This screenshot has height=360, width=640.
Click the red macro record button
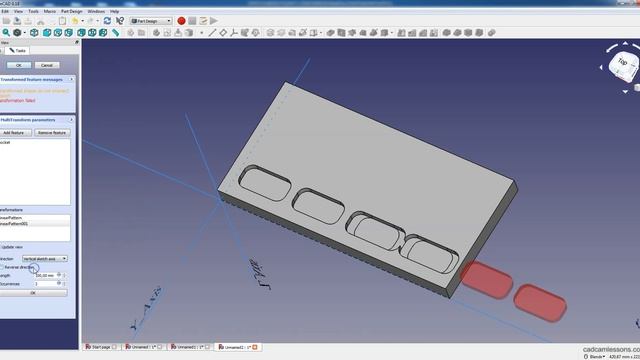(181, 21)
